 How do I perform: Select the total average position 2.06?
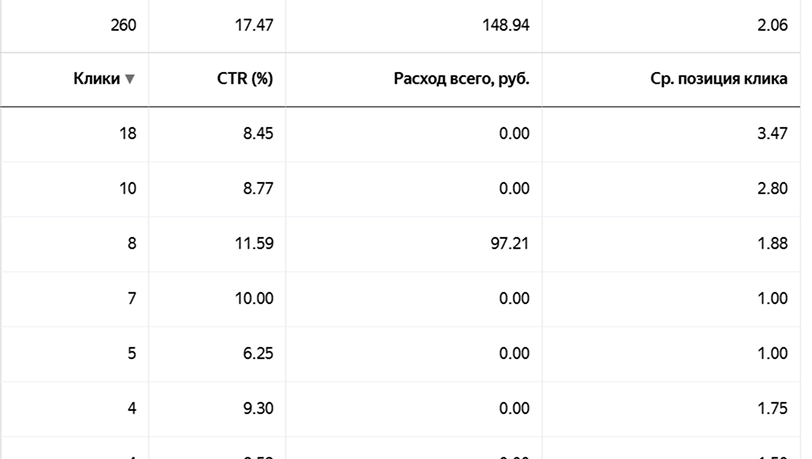coord(772,25)
